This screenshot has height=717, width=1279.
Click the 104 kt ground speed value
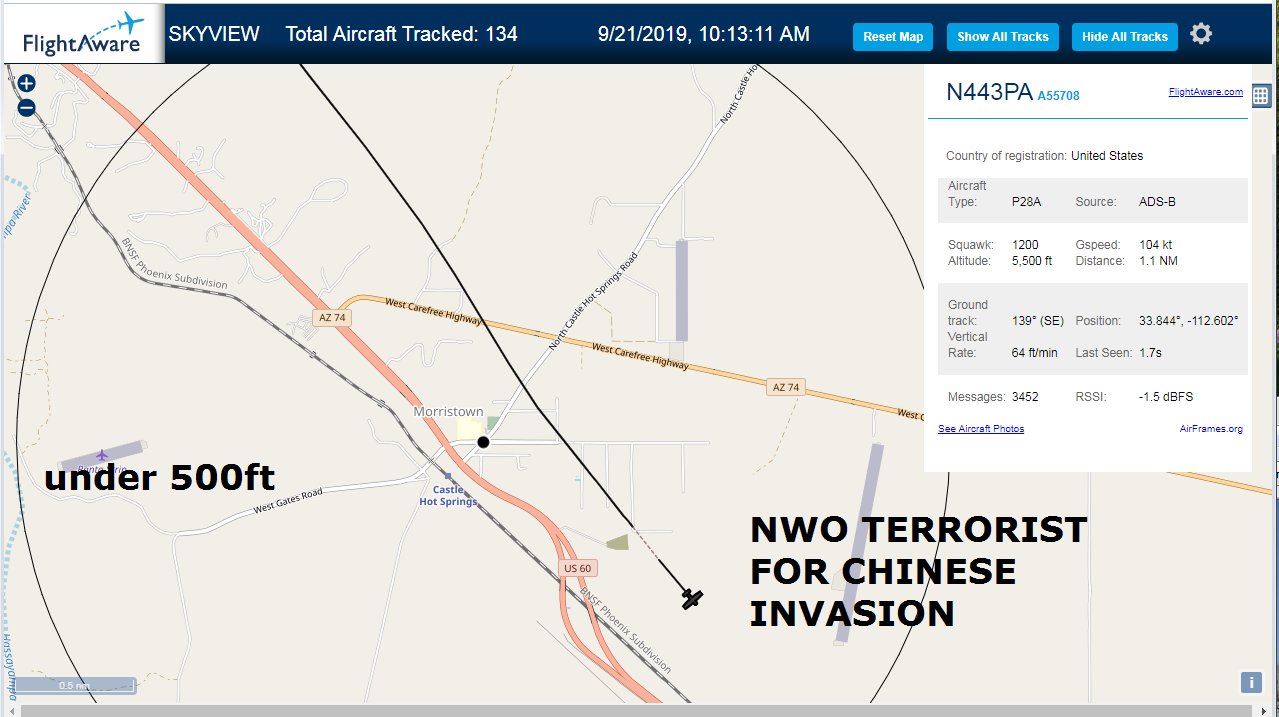pos(1155,245)
